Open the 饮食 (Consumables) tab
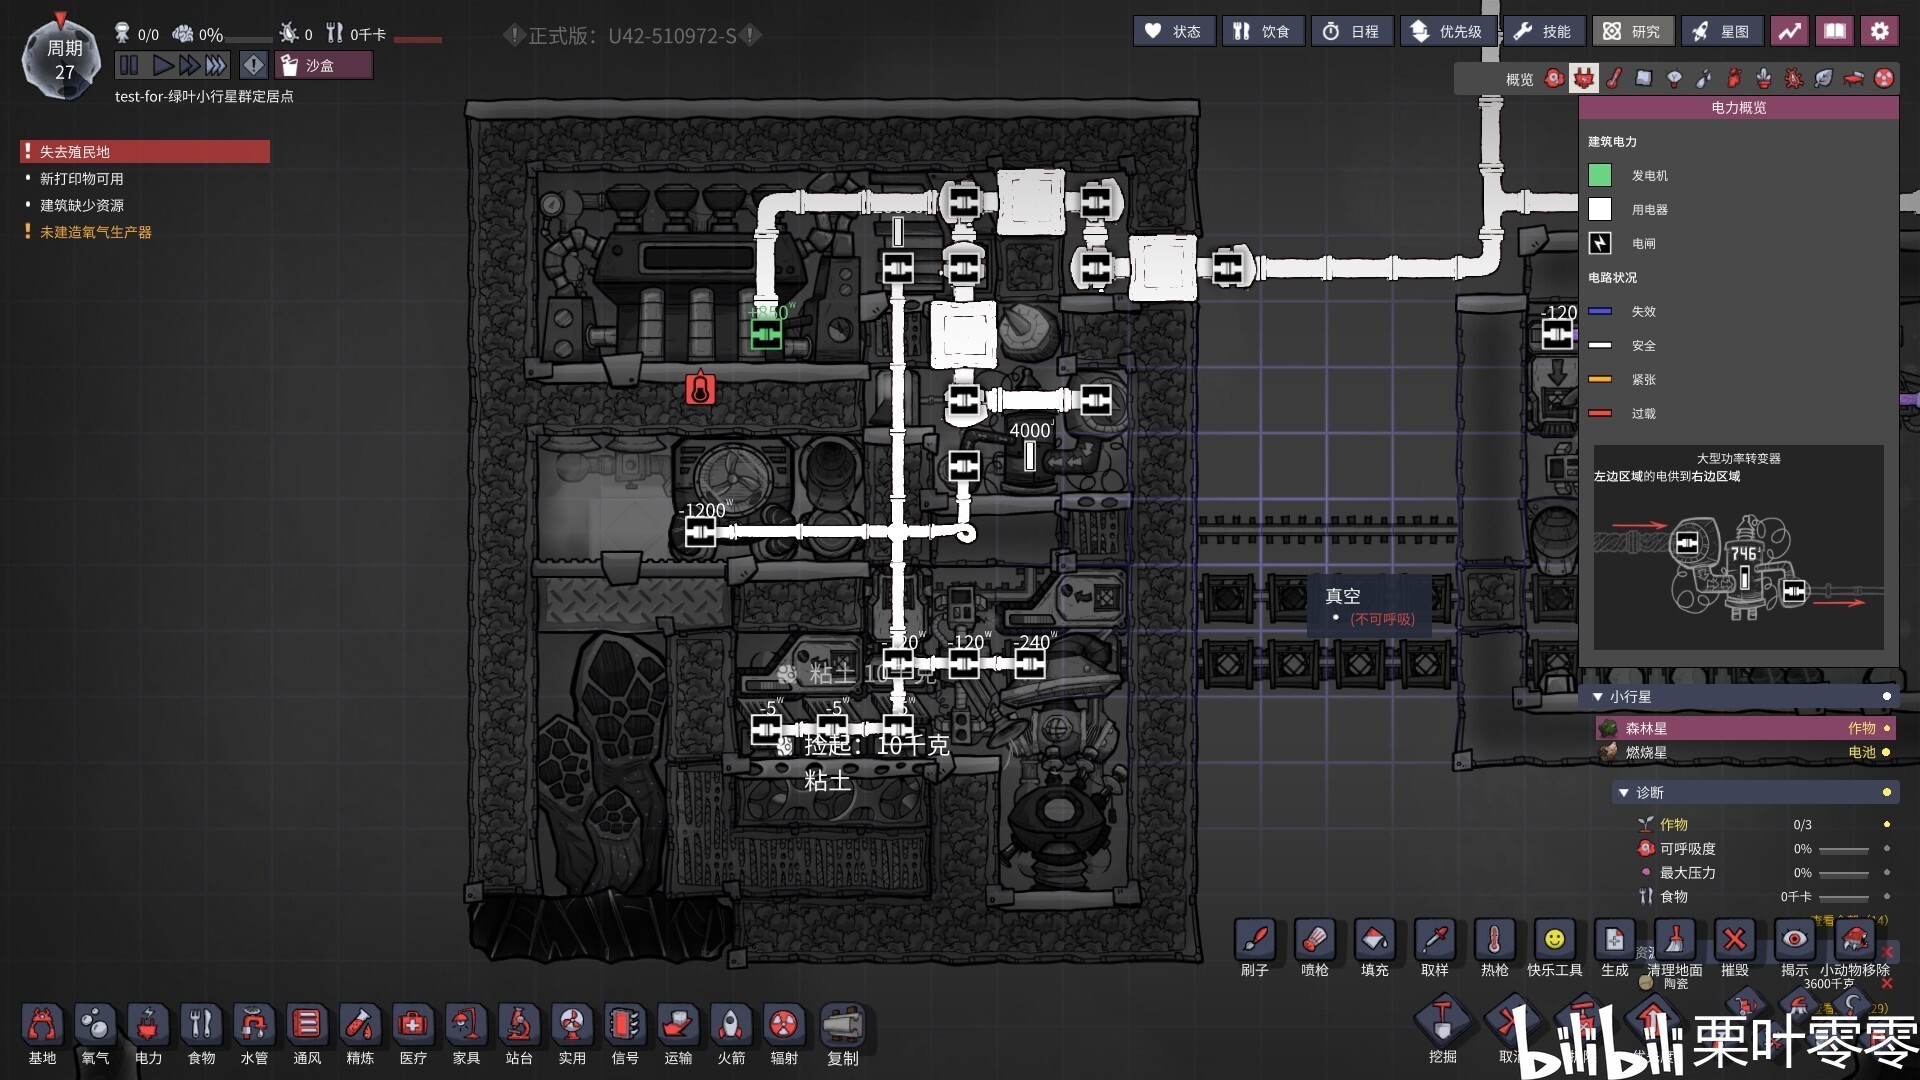This screenshot has width=1920, height=1080. click(x=1262, y=31)
